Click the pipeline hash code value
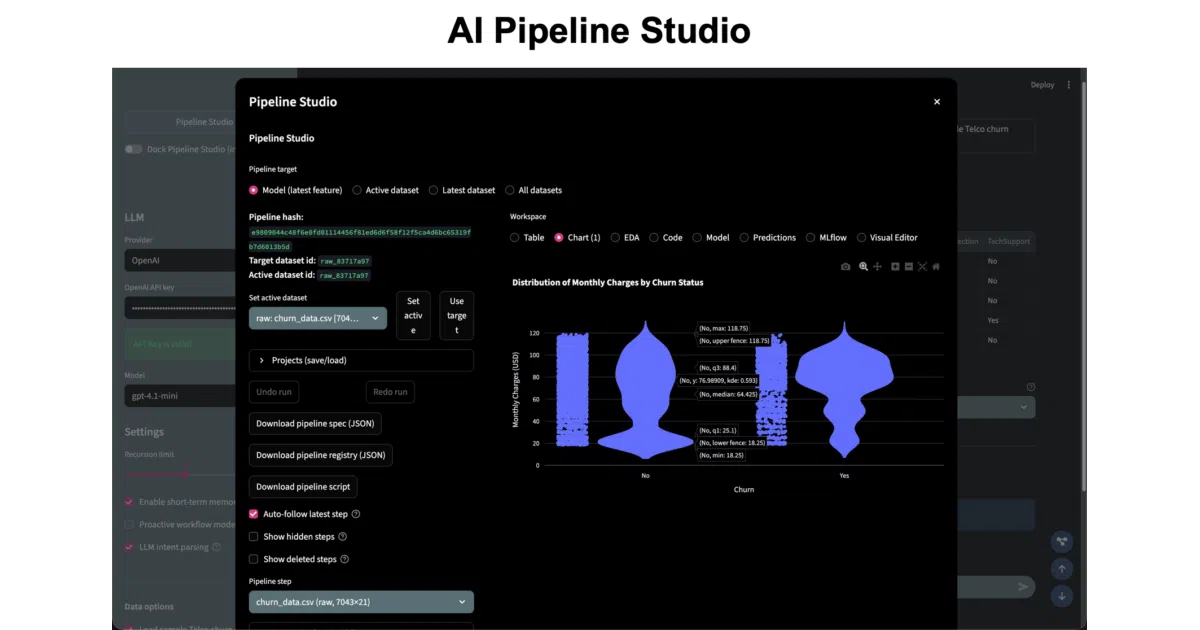The height and width of the screenshot is (630, 1200). pos(360,239)
